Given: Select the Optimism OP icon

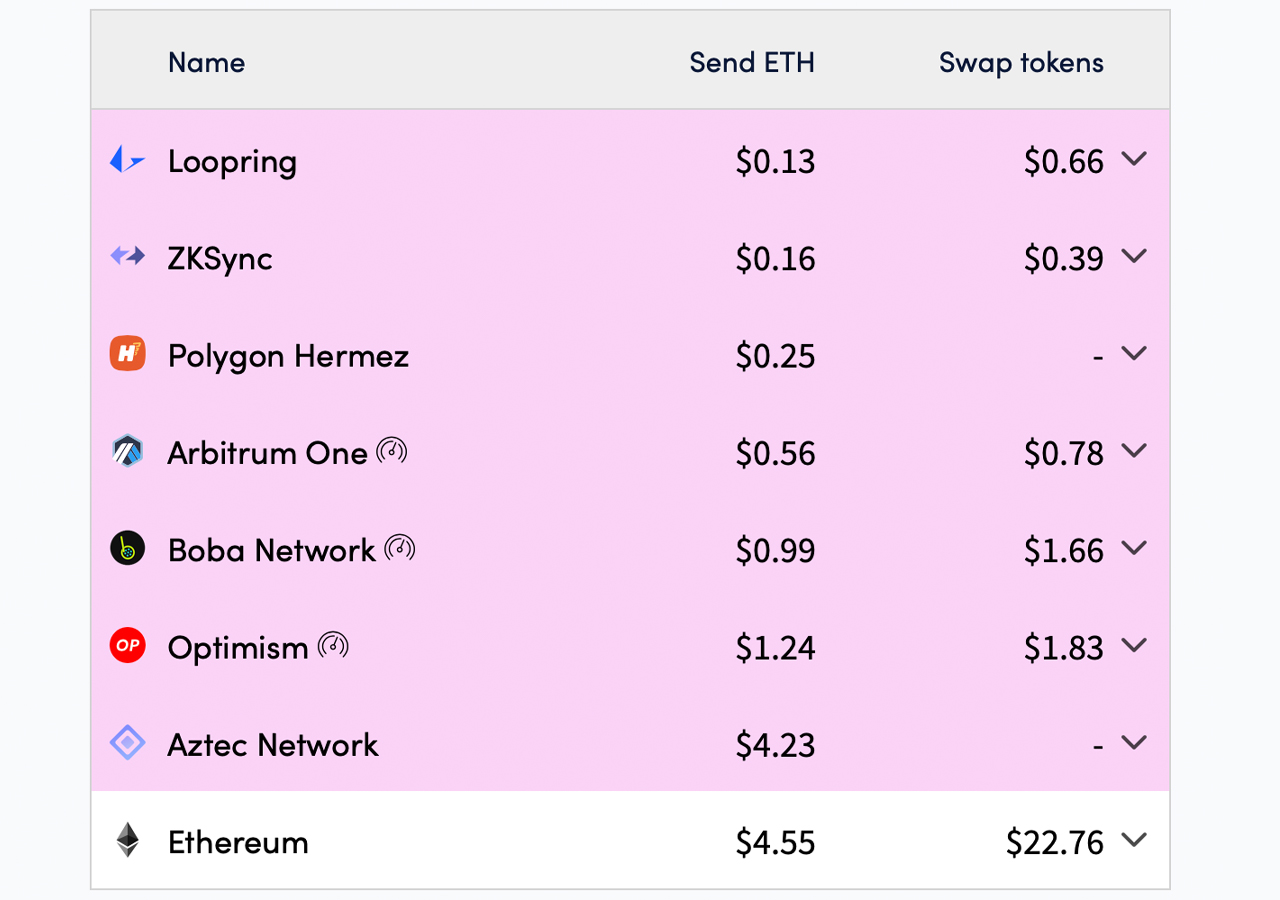Looking at the screenshot, I should click(x=127, y=645).
